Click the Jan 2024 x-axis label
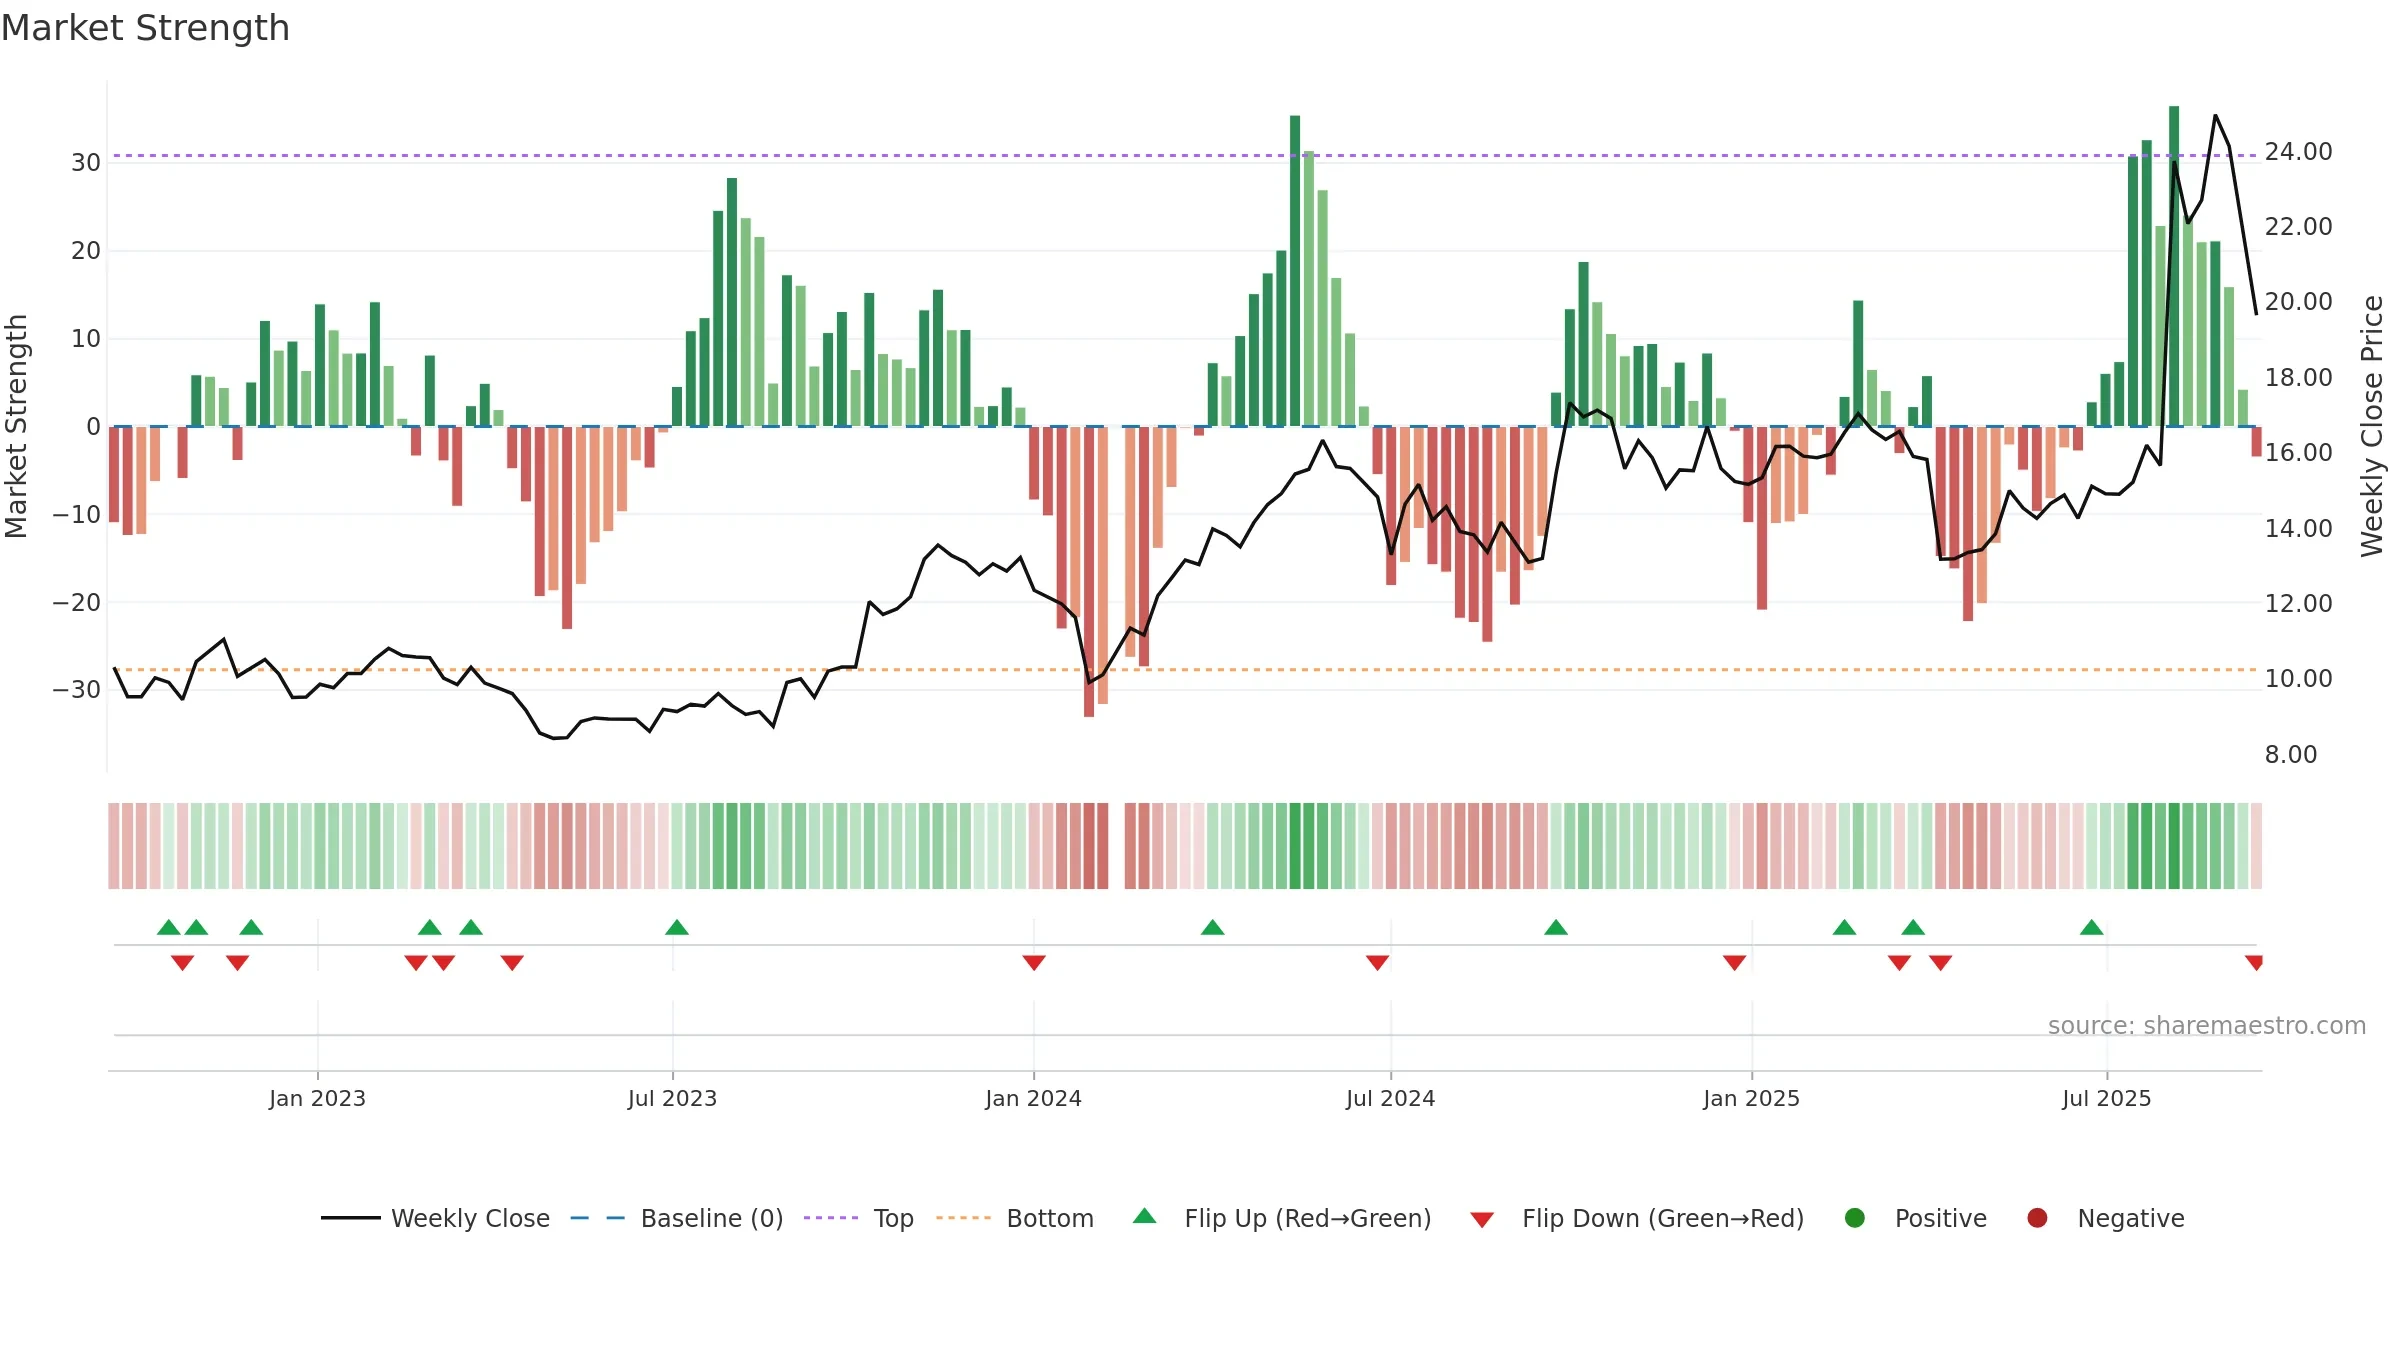This screenshot has height=1350, width=2400. point(1033,1098)
